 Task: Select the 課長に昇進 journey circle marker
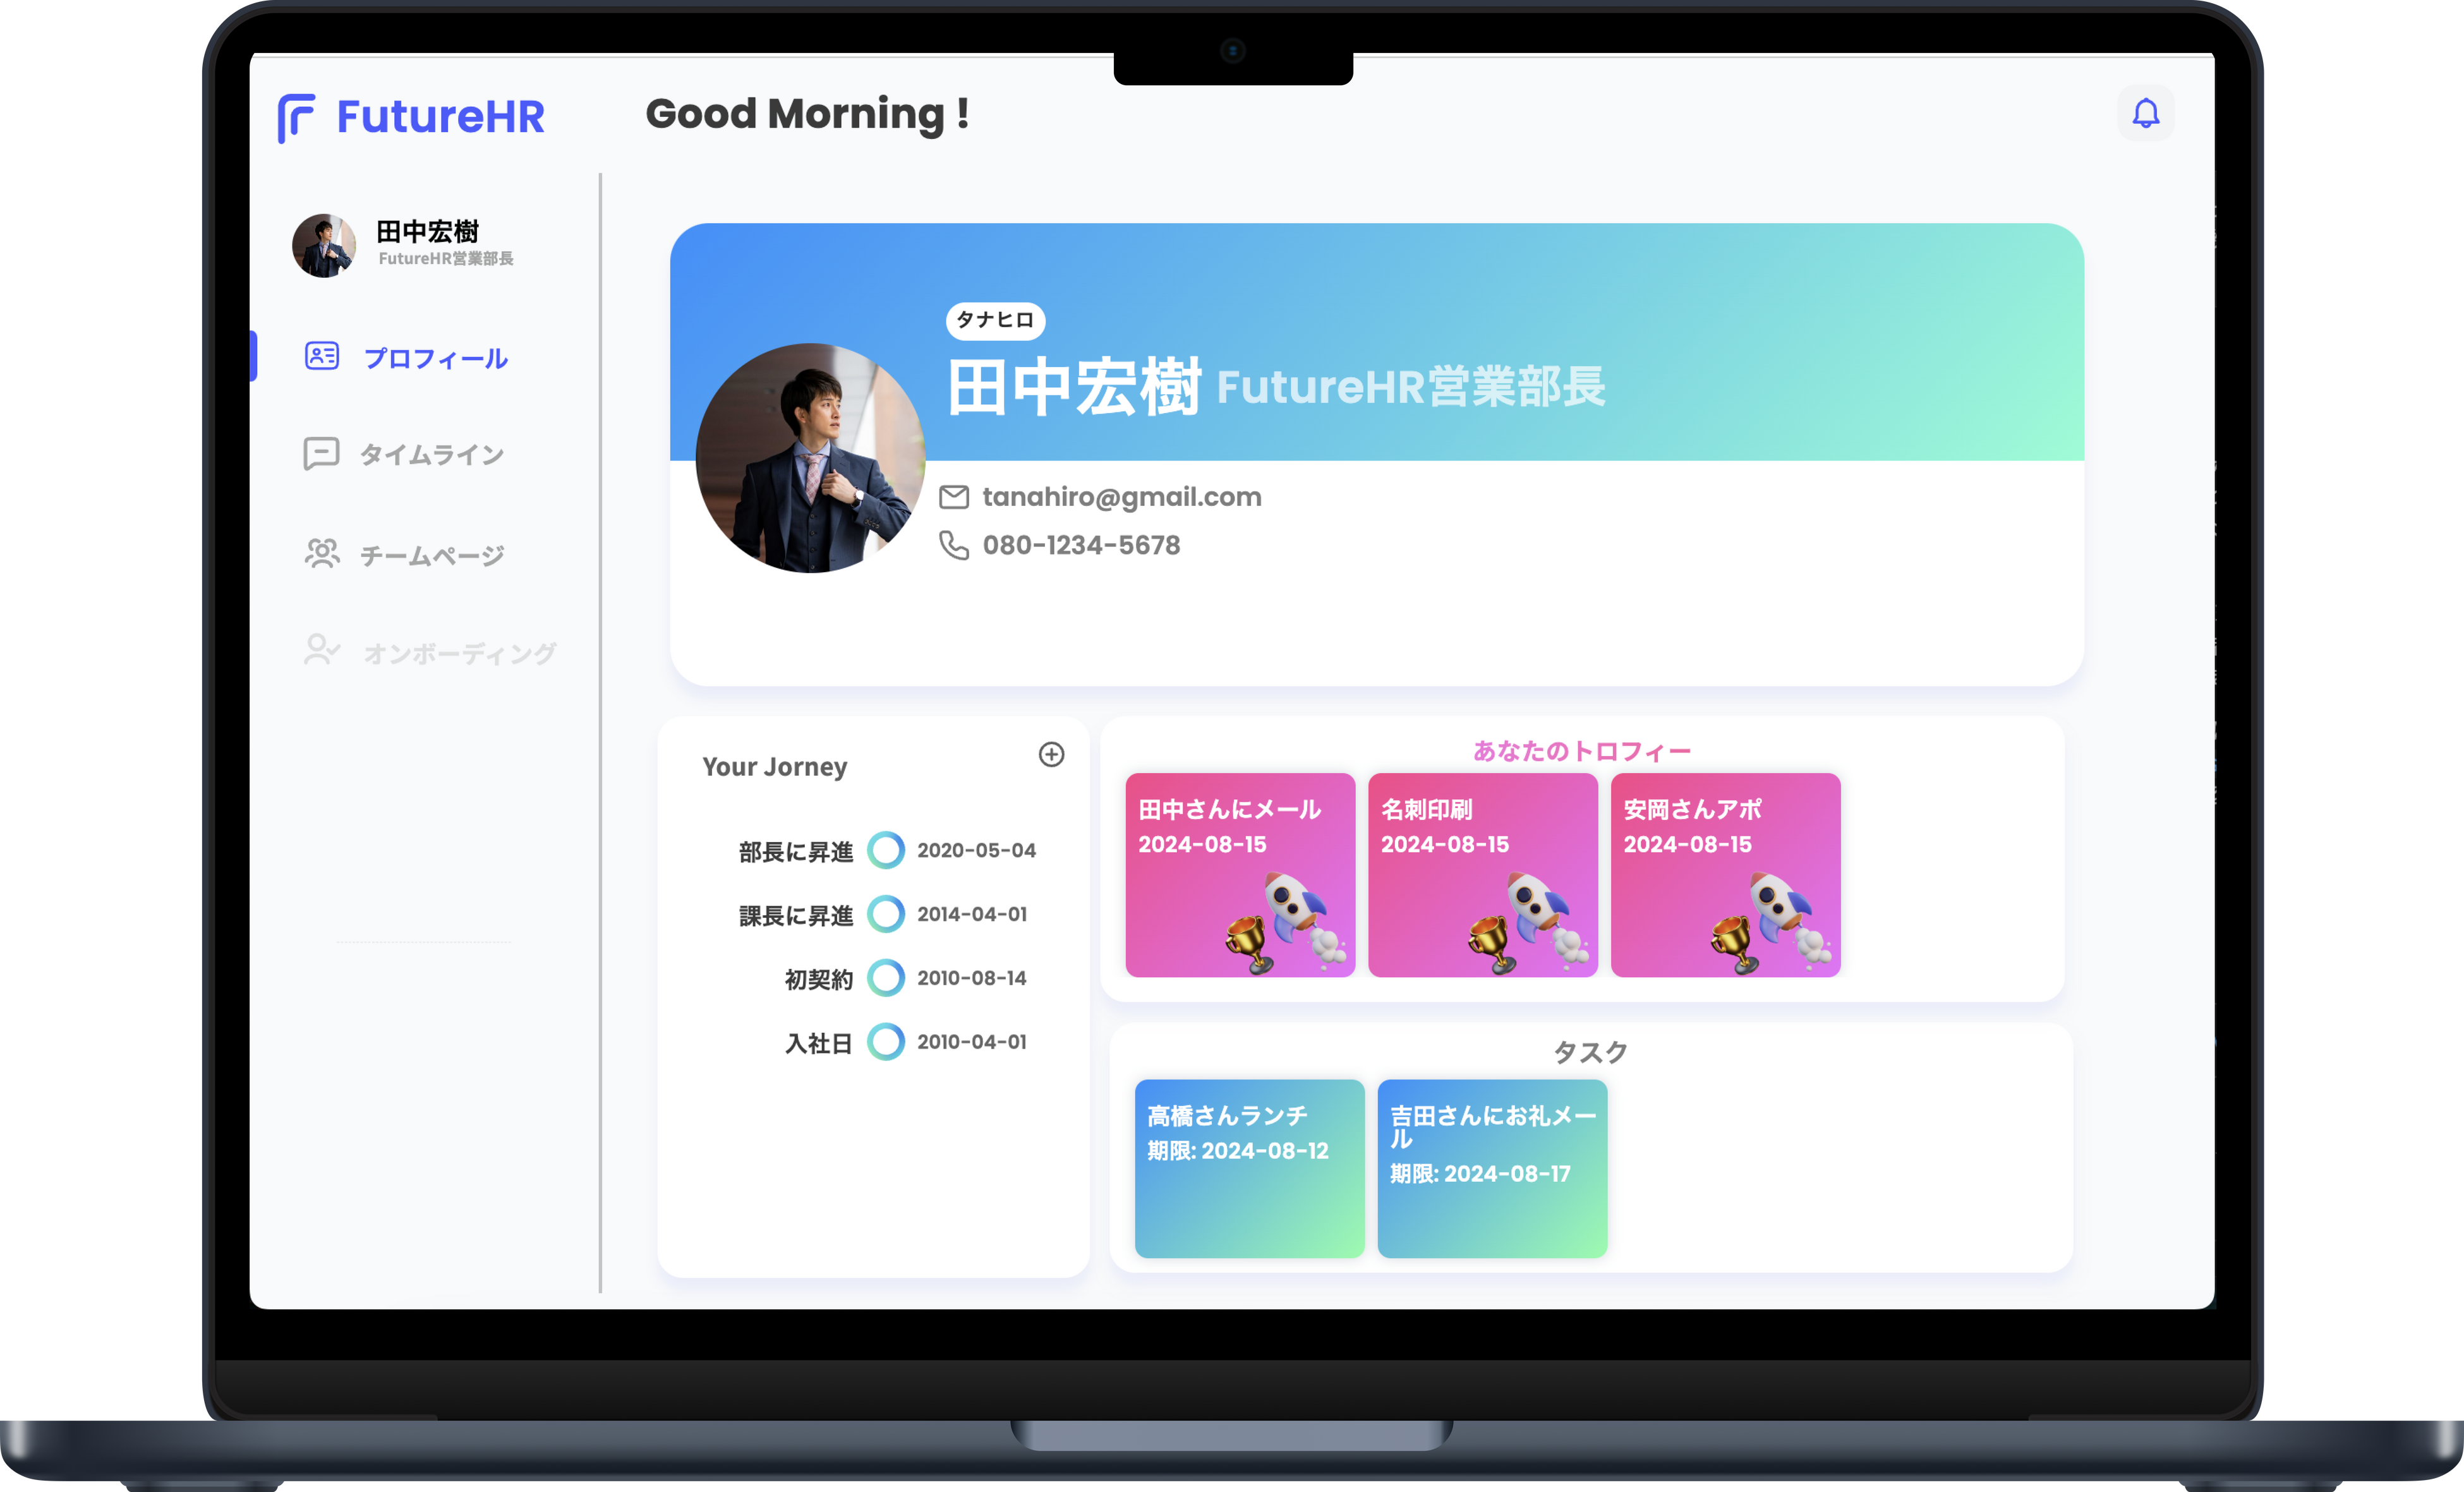[886, 914]
